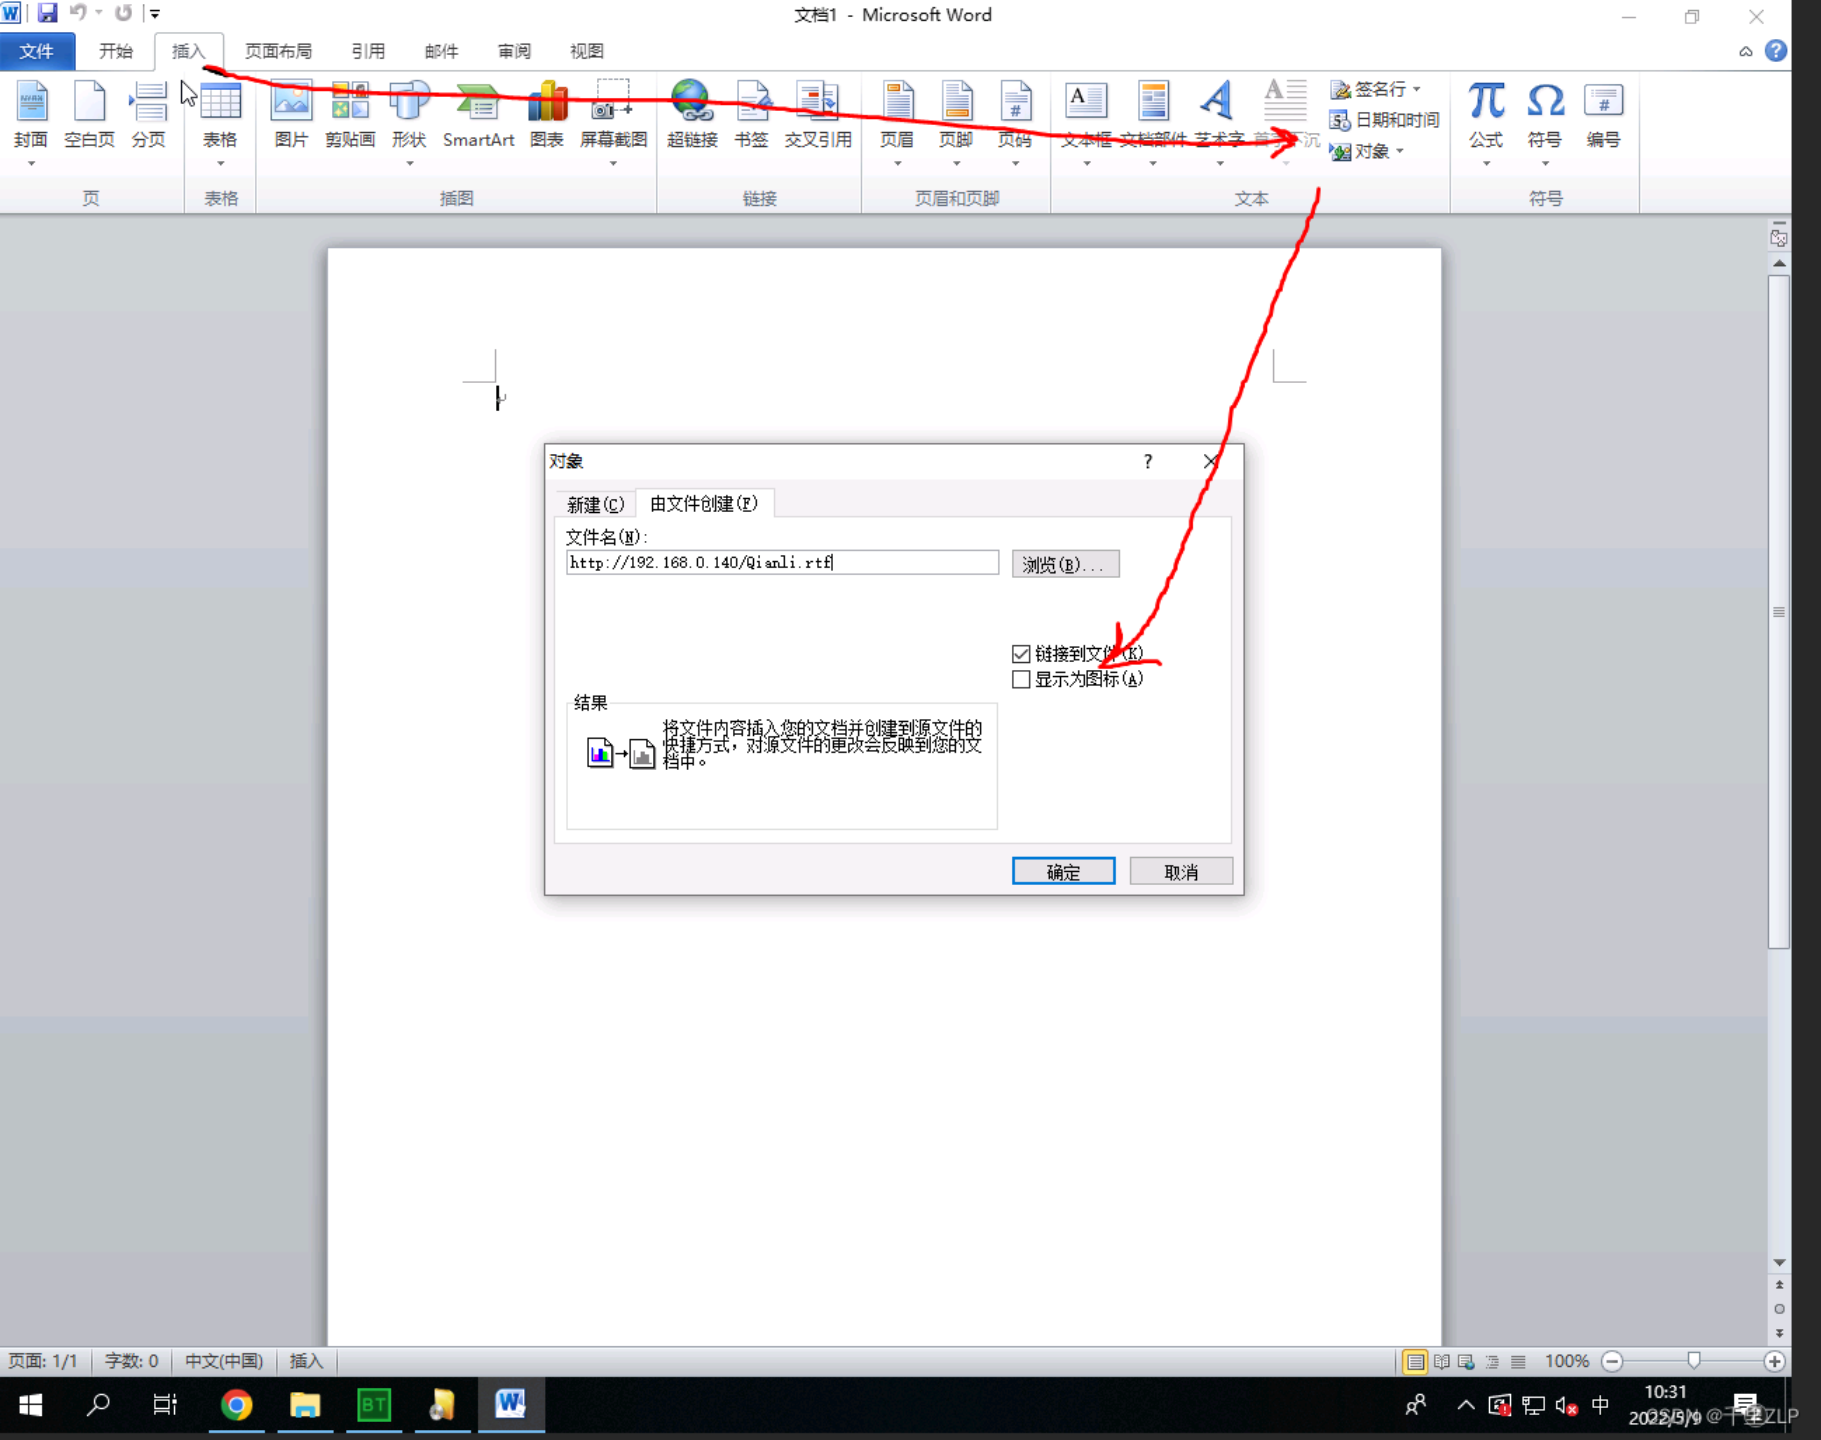Image resolution: width=1821 pixels, height=1440 pixels.
Task: Expand the cover page dropdown arrow
Action: pyautogui.click(x=31, y=163)
